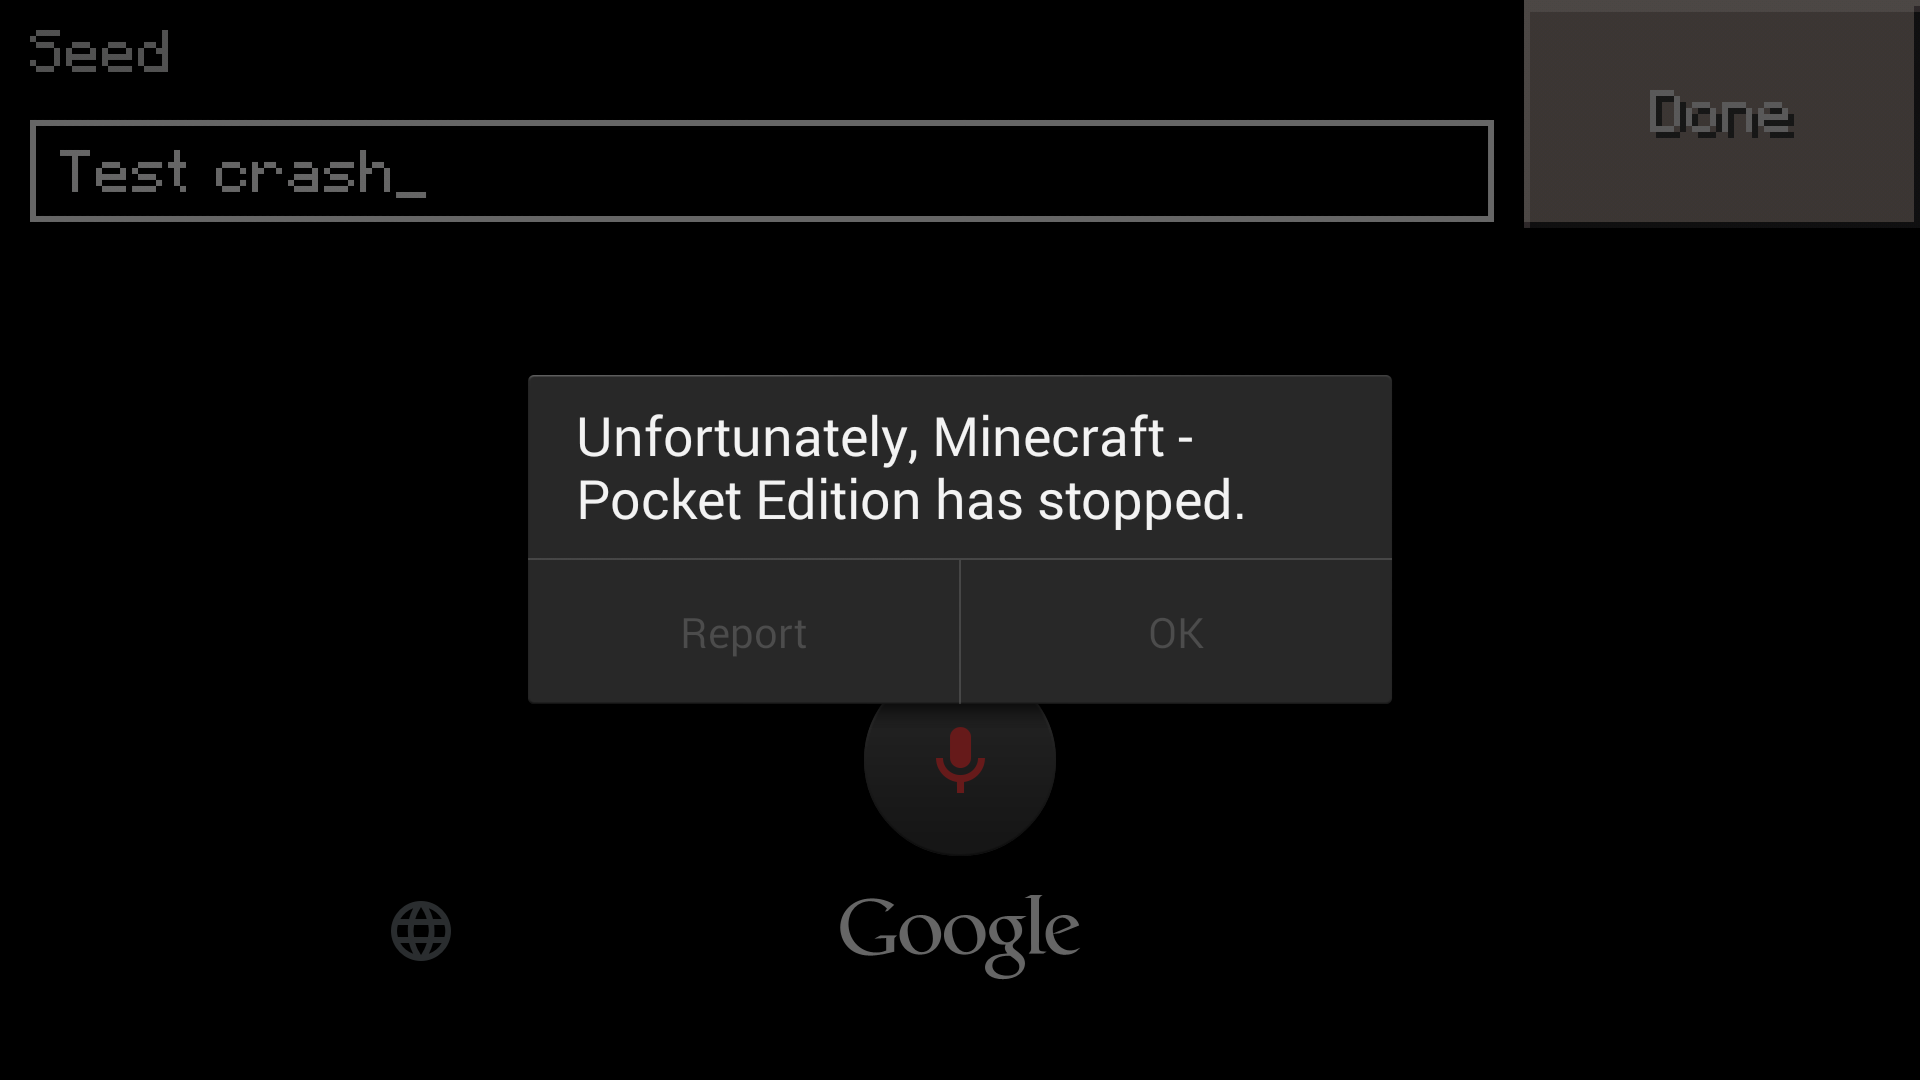
Task: Tap the red microphone voice input icon
Action: pos(960,760)
